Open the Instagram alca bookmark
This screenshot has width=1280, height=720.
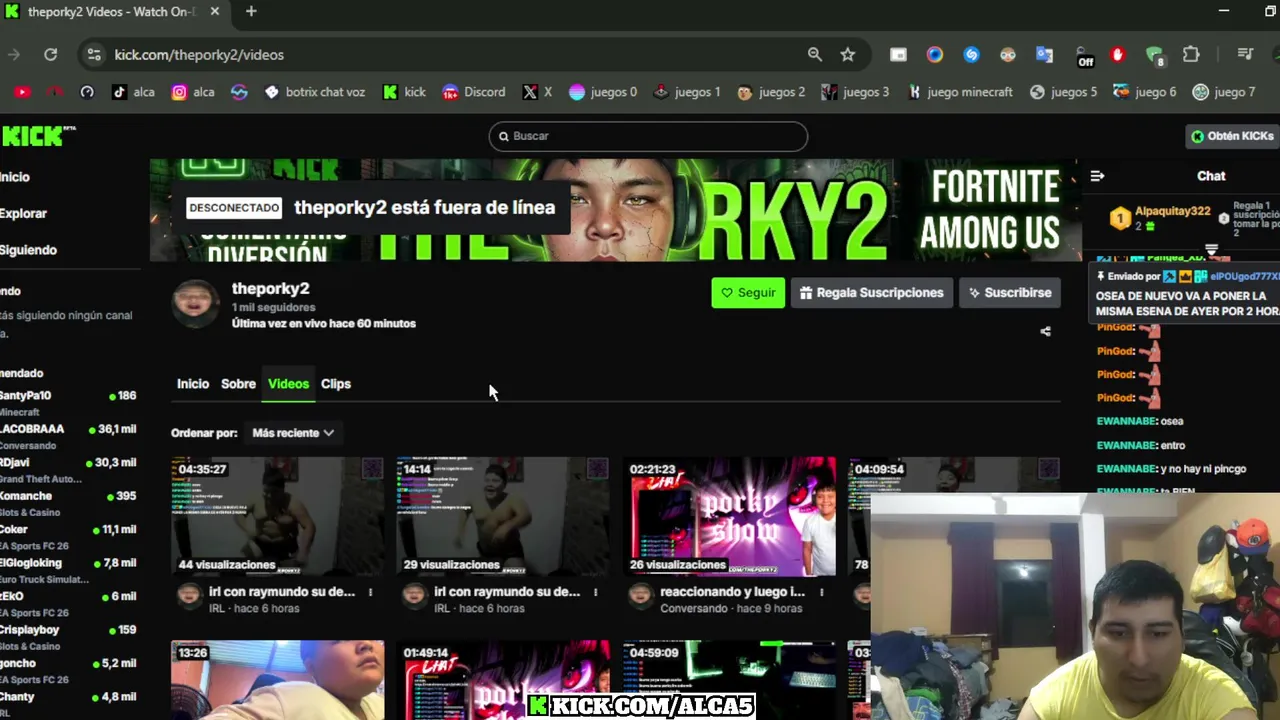pos(193,92)
